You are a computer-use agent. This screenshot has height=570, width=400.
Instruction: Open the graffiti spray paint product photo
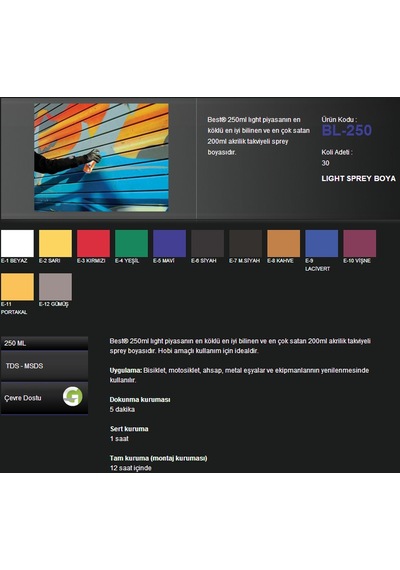tap(101, 157)
